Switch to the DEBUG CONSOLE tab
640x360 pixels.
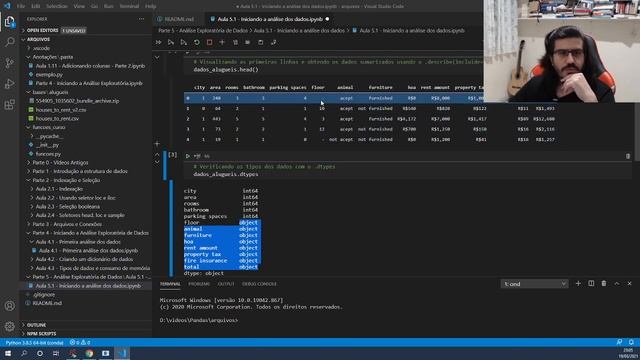tap(259, 284)
